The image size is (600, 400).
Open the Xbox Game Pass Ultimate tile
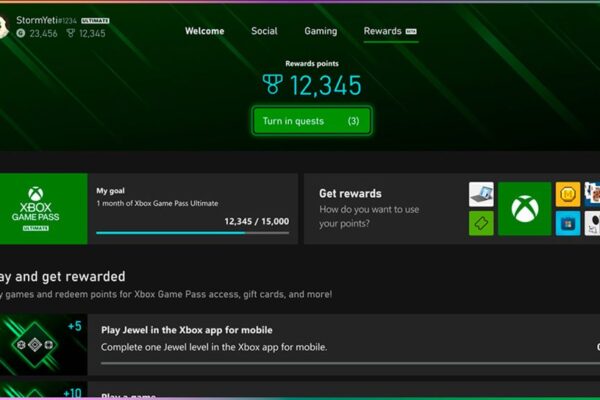(43, 209)
